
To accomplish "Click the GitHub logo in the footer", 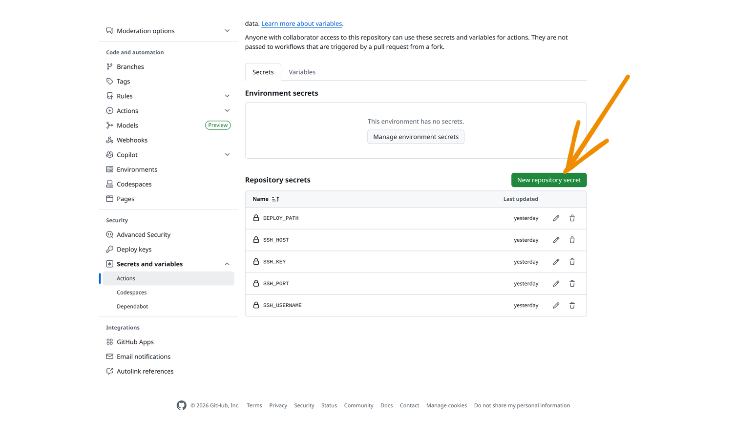I will (x=181, y=405).
